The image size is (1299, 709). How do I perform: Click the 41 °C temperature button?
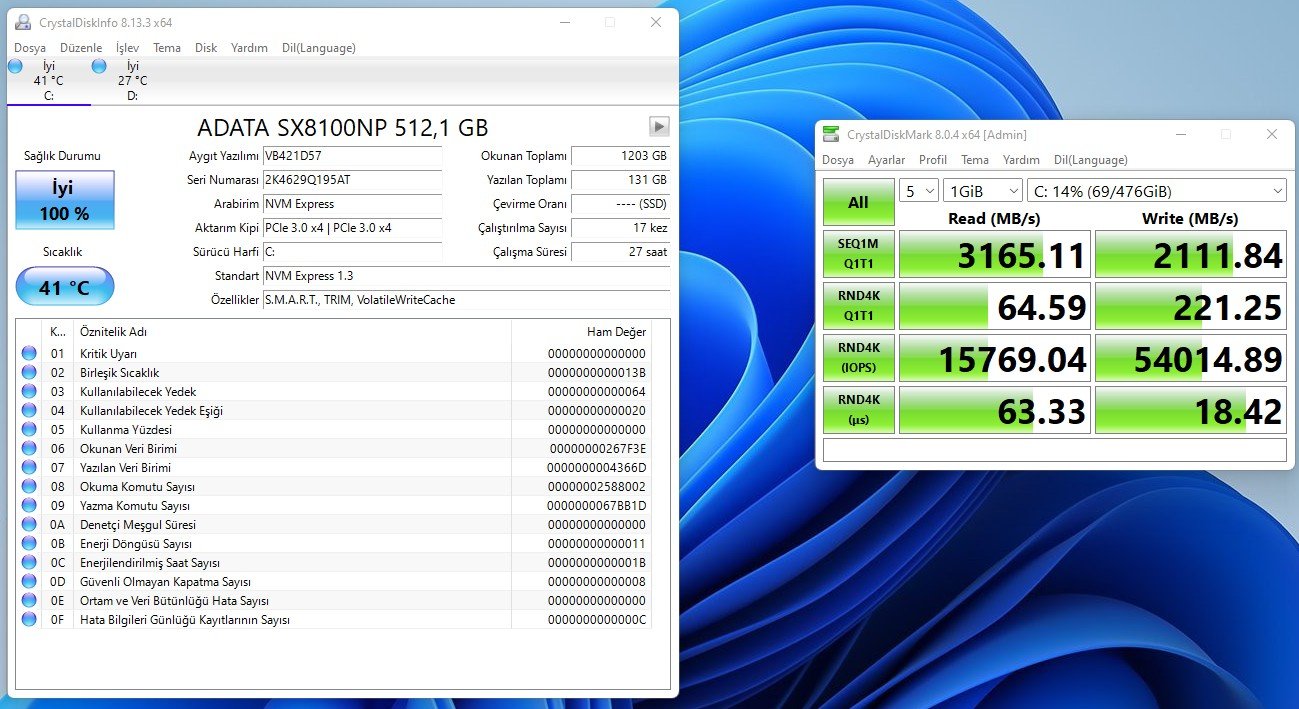pyautogui.click(x=65, y=287)
